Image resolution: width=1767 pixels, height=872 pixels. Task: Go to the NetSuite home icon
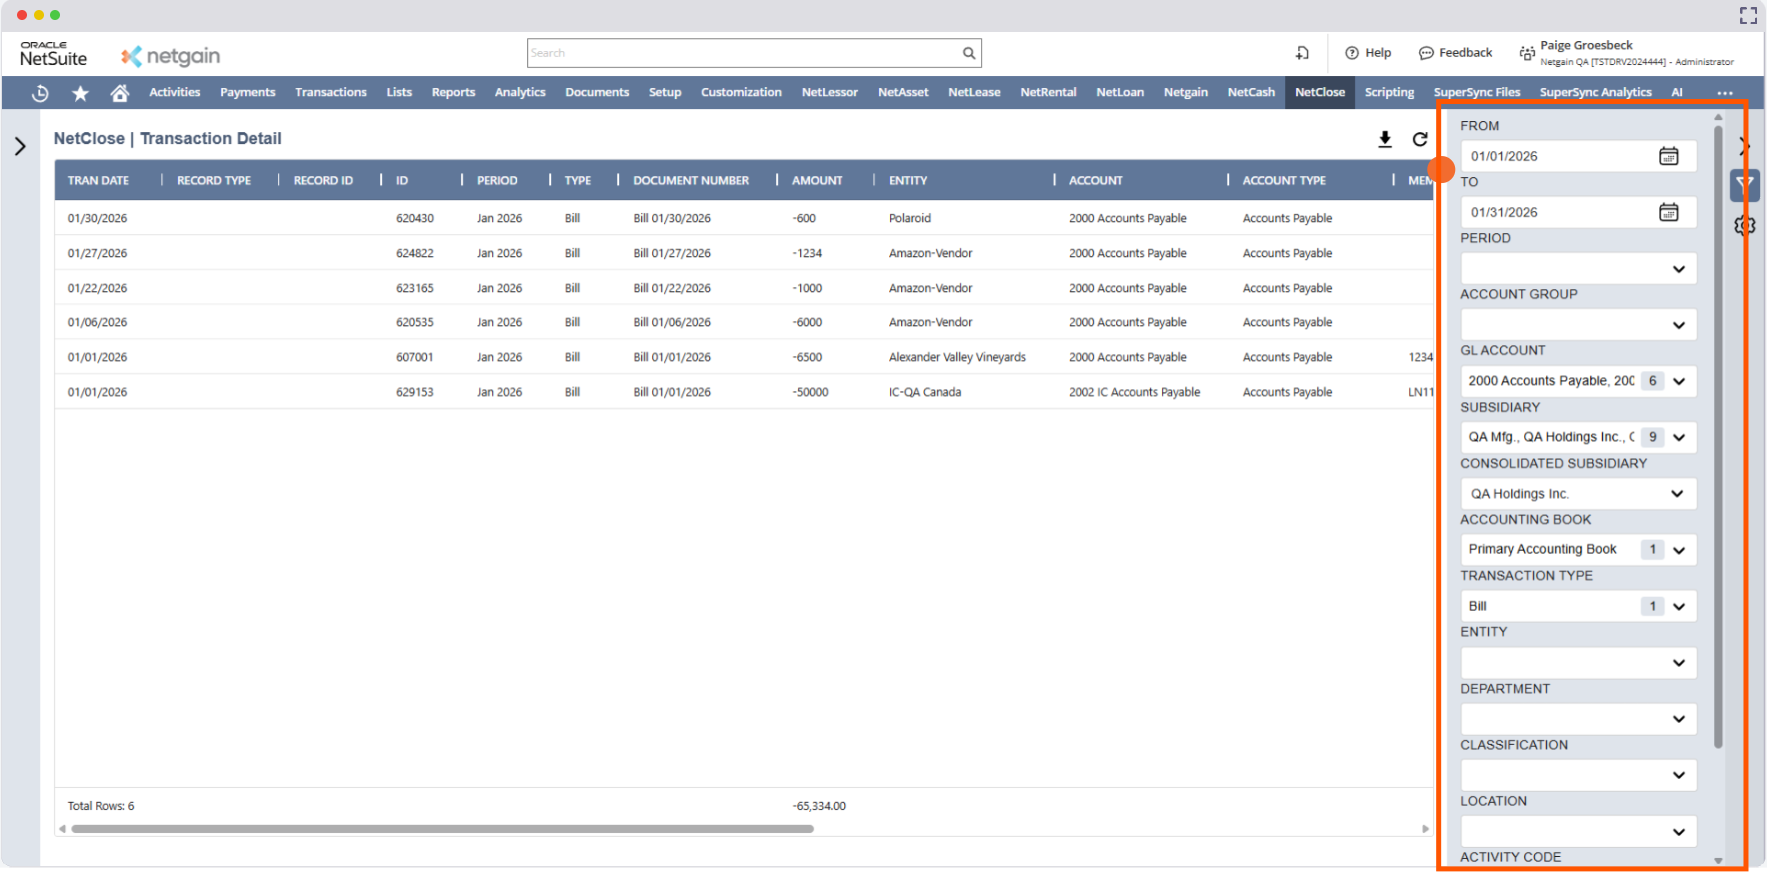click(120, 93)
